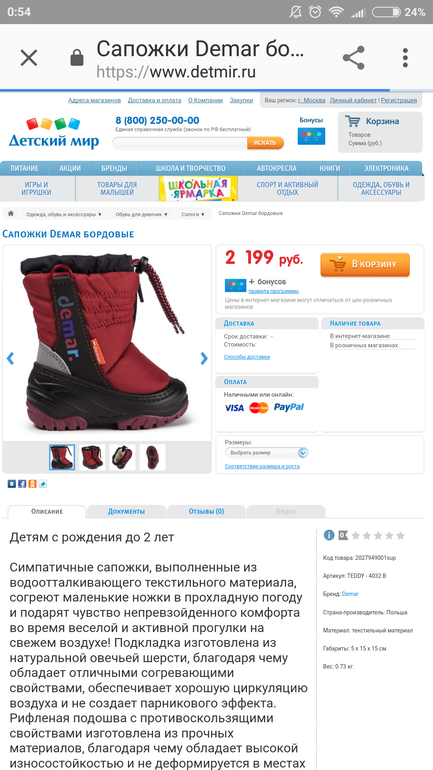Open the Способы доставки link
Viewport: 433px width, 770px height.
(247, 357)
